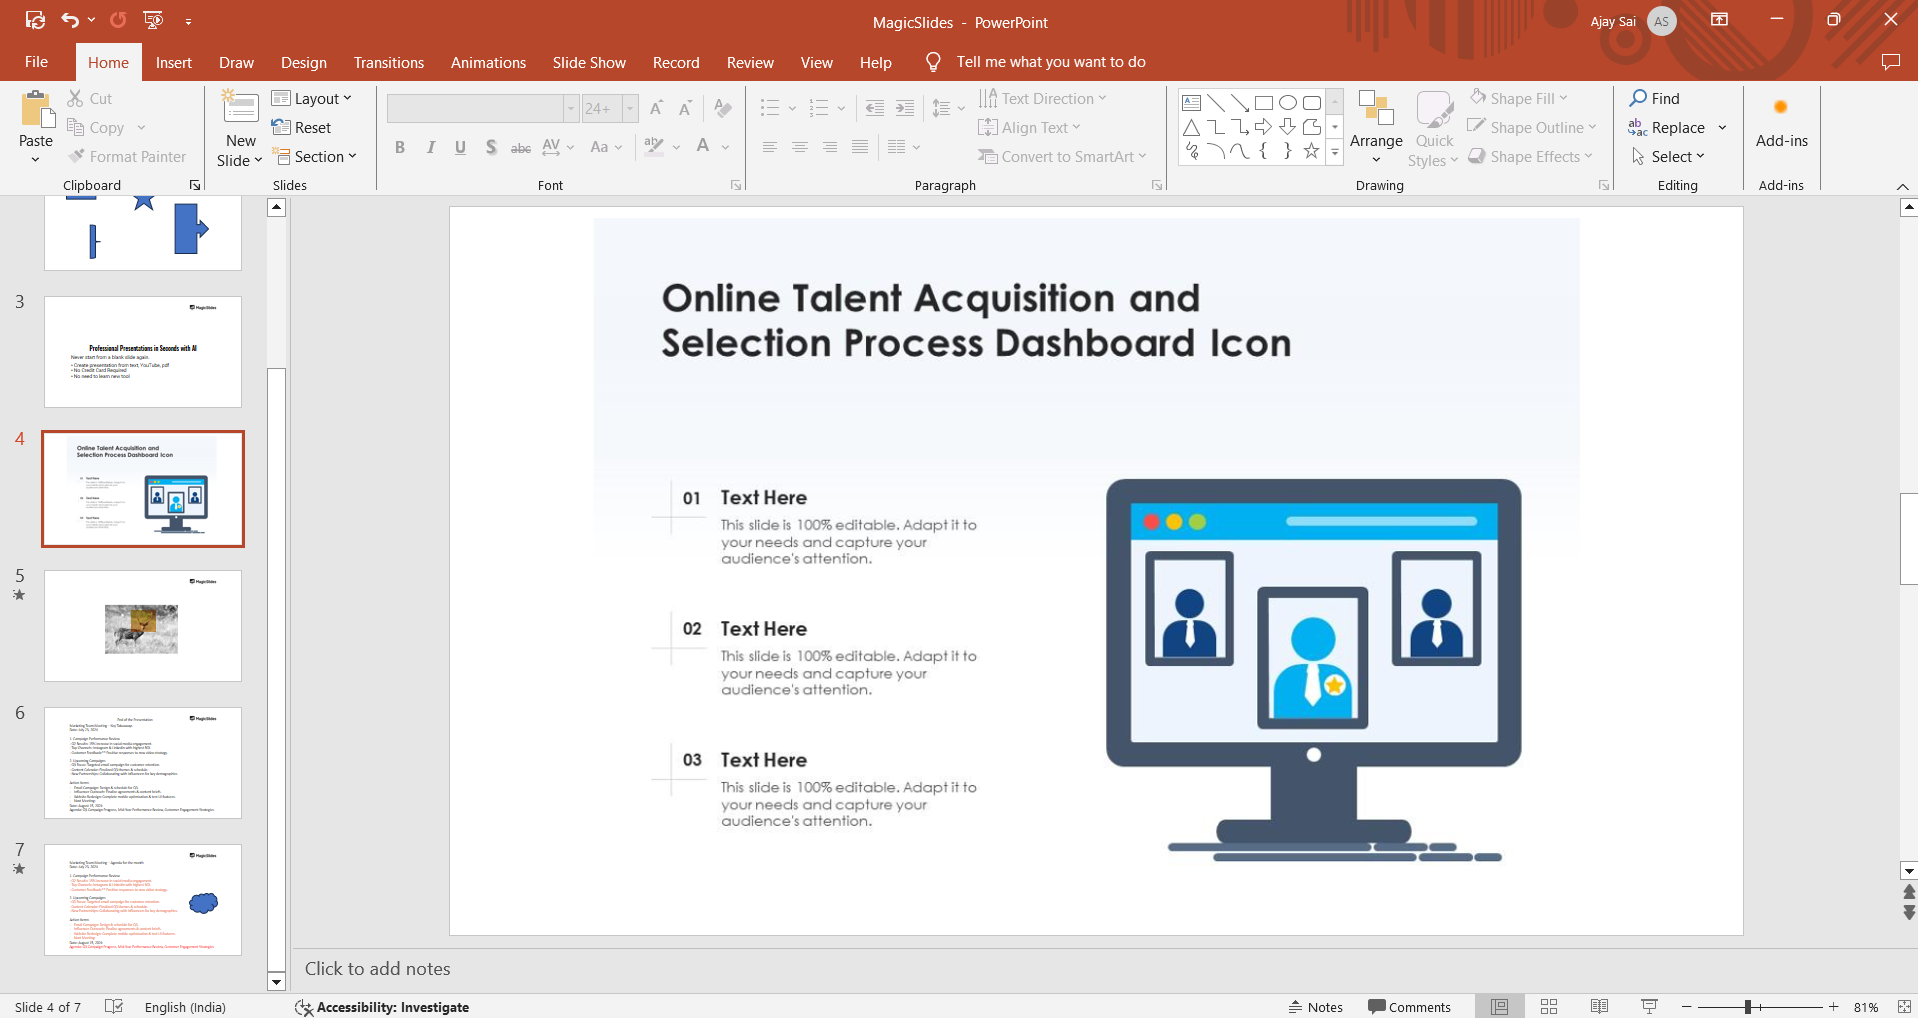Select slide 5 thumbnail with deer image

pyautogui.click(x=143, y=626)
